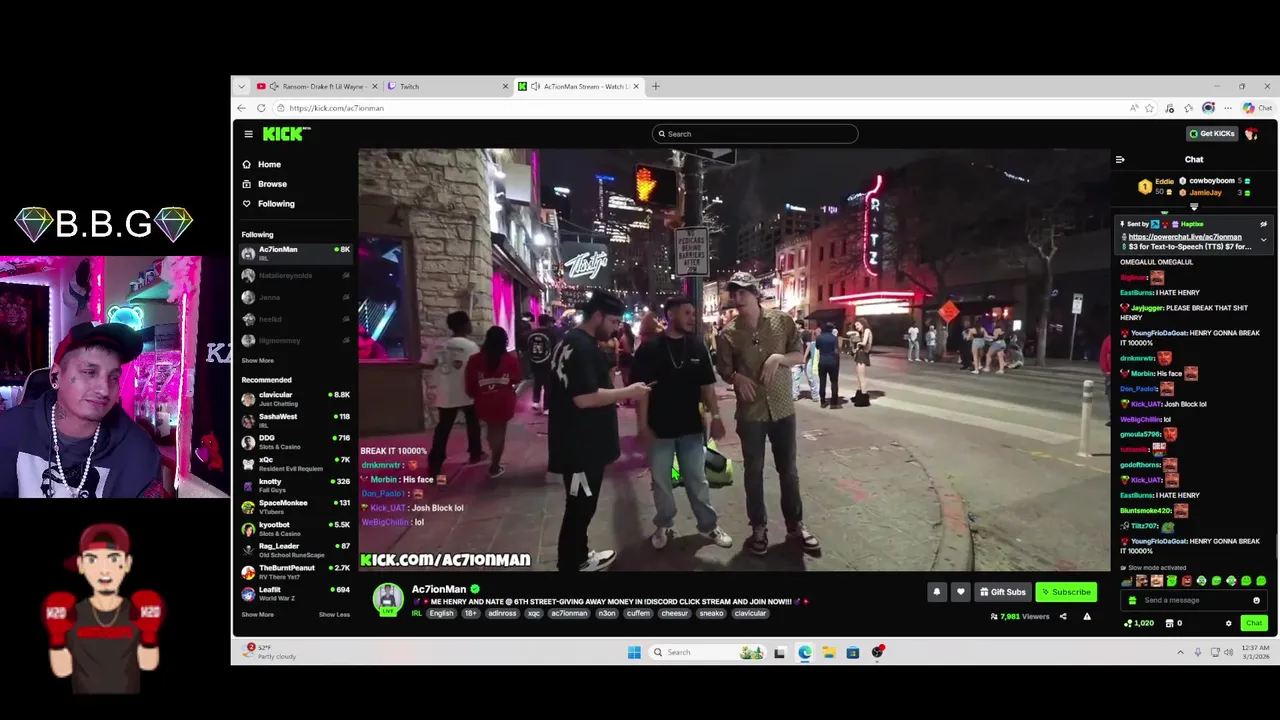Image resolution: width=1280 pixels, height=720 pixels.
Task: Expand the gift leaderboard arrow
Action: 1194,207
